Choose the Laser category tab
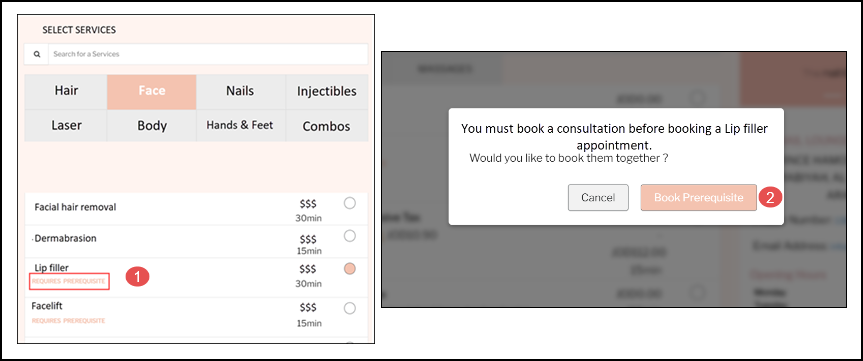 tap(66, 125)
